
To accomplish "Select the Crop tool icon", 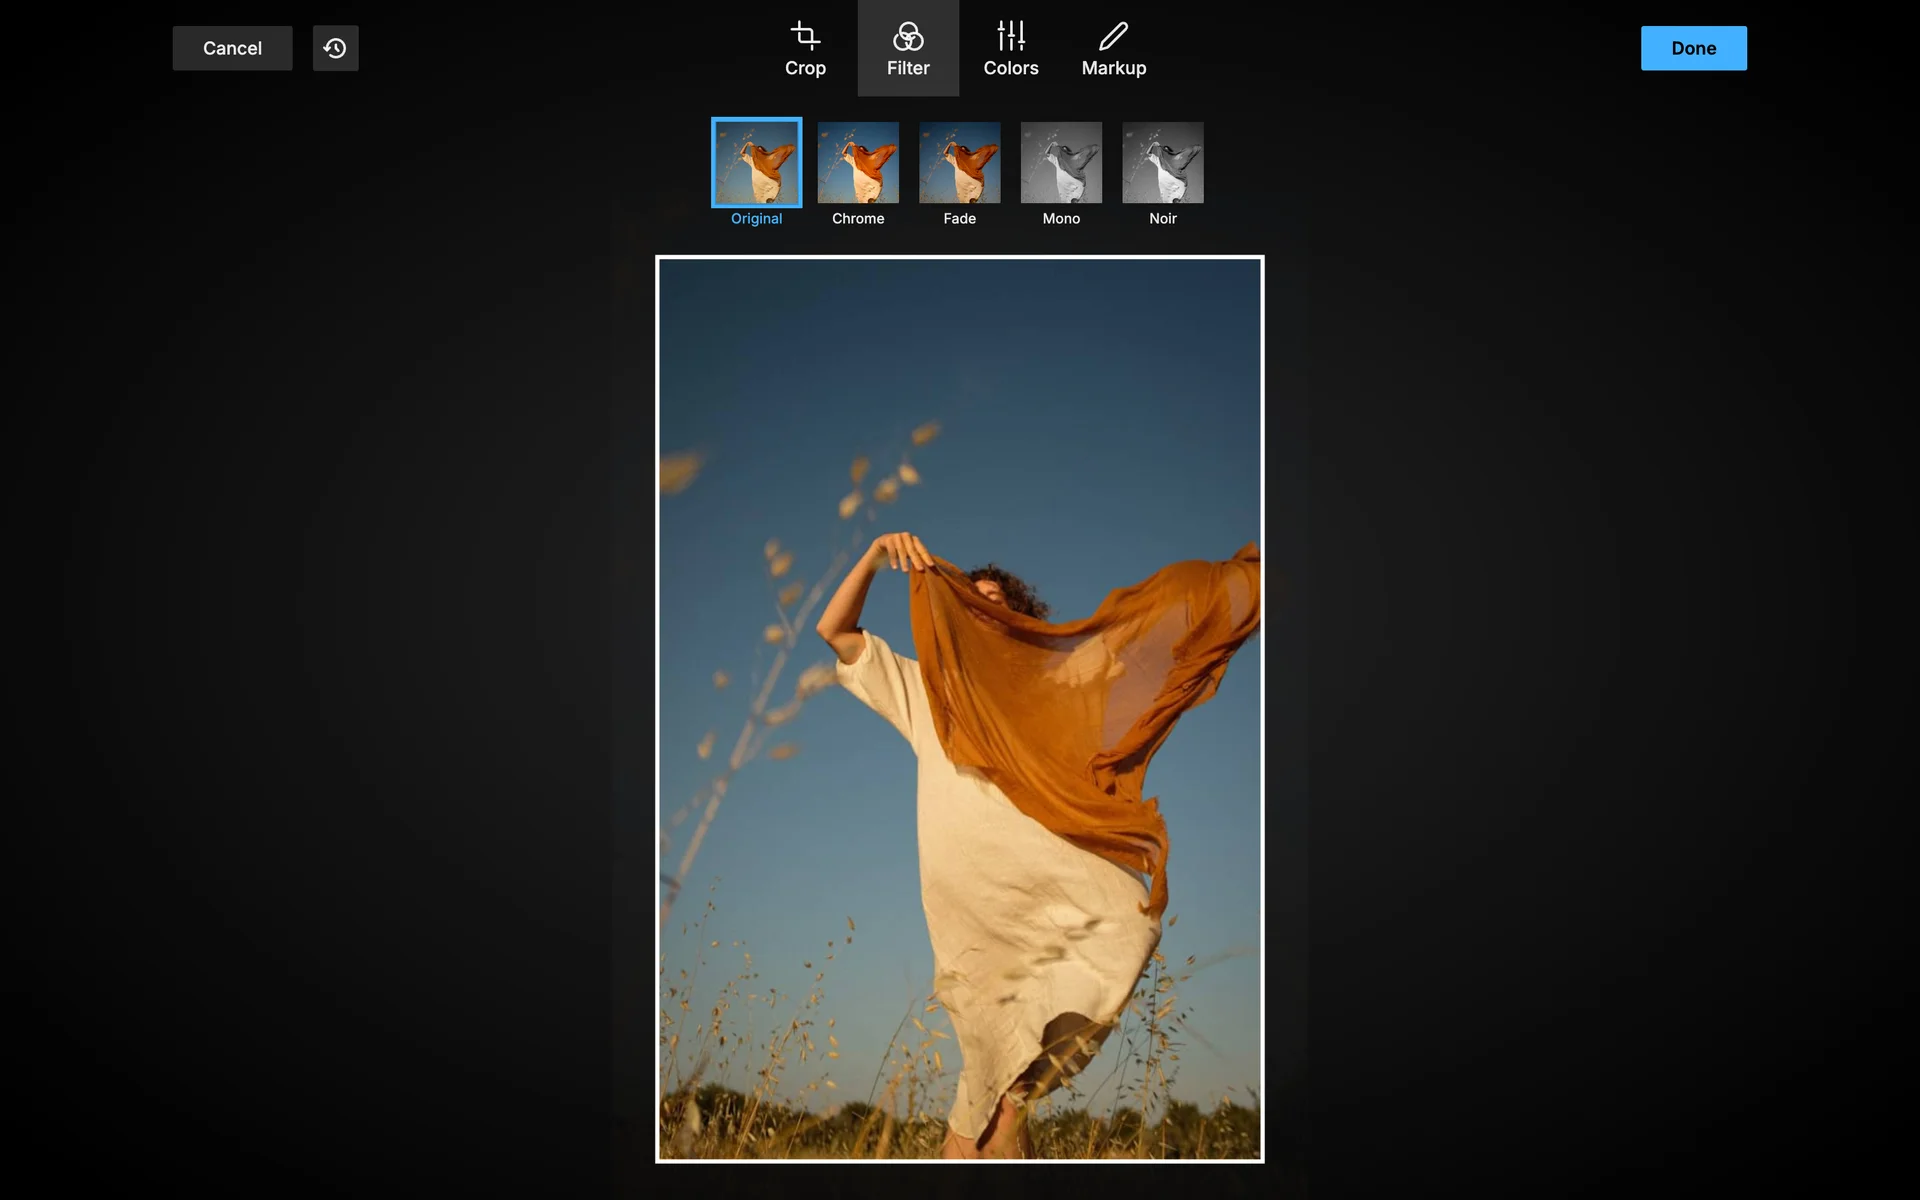I will coord(805,36).
